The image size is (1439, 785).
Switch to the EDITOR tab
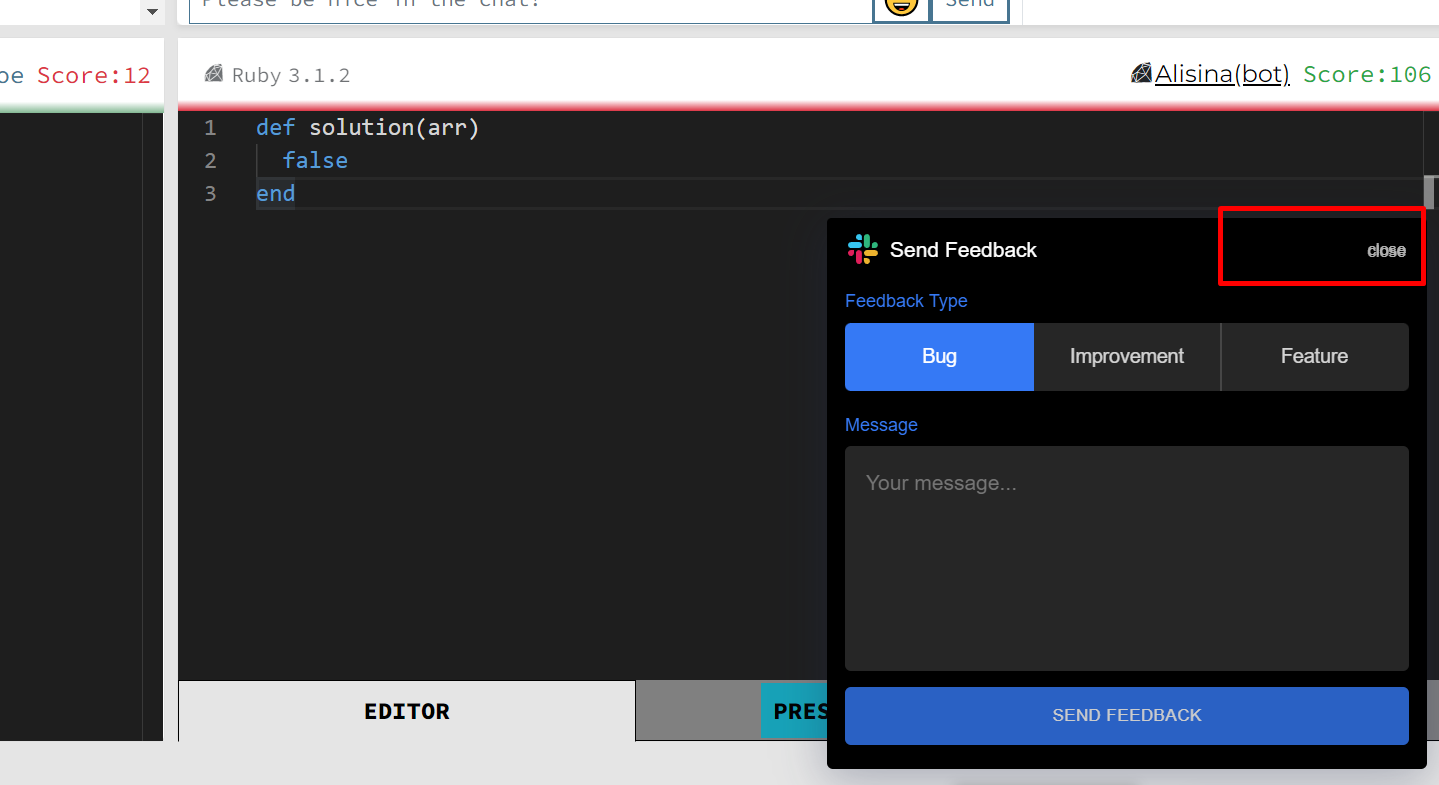pos(407,711)
